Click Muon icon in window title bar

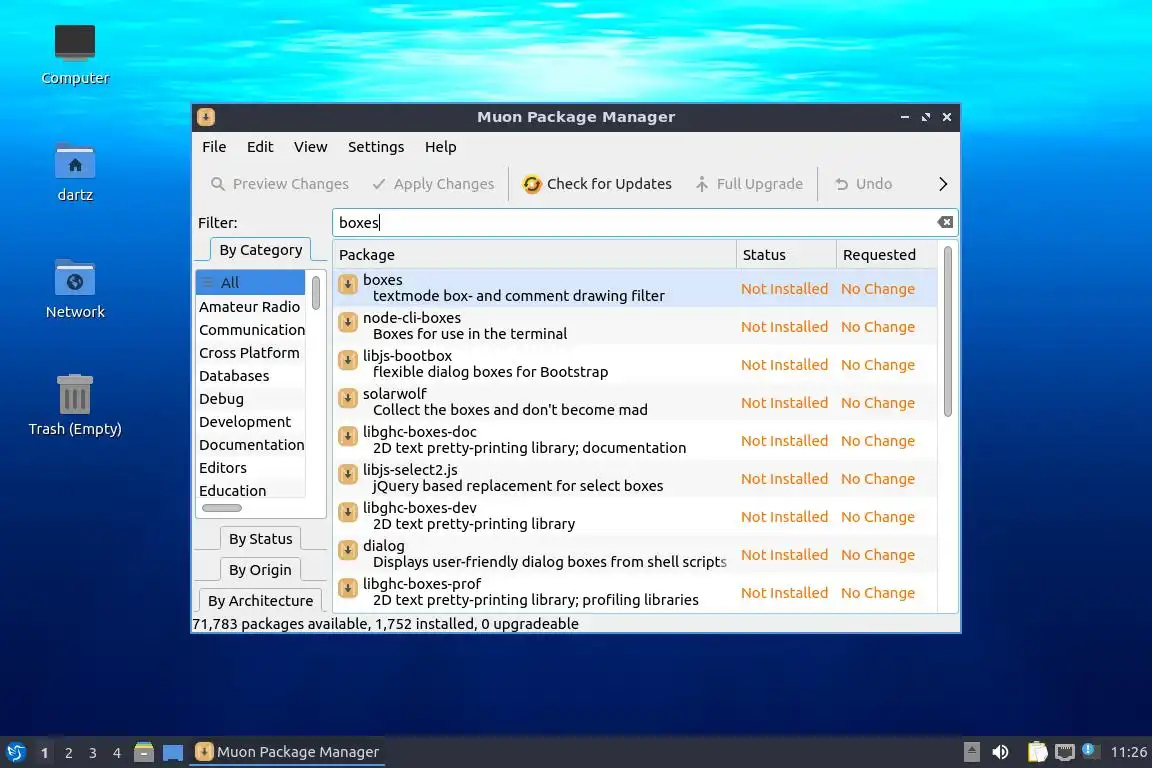206,117
